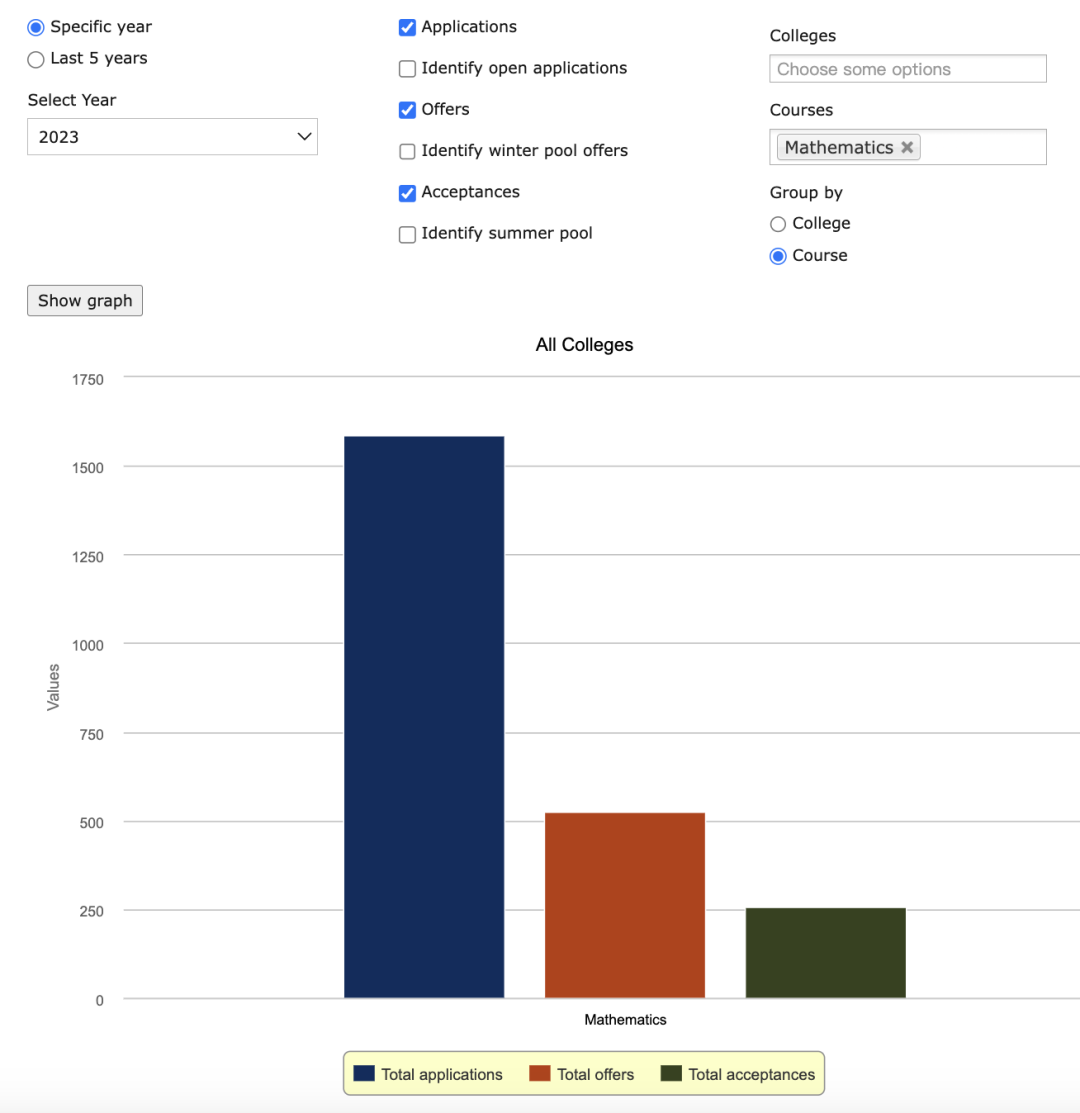Select the Last 5 years option
This screenshot has width=1080, height=1113.
[35, 59]
